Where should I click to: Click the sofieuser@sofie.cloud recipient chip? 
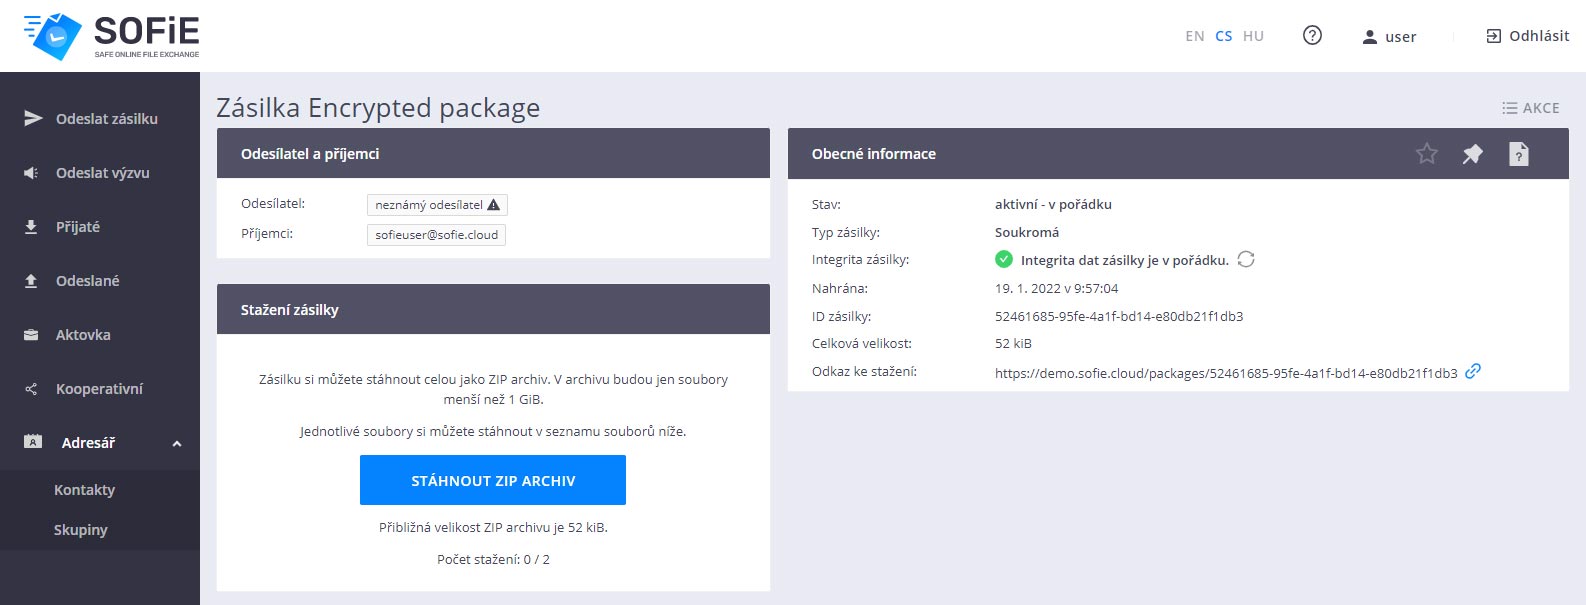coord(436,235)
